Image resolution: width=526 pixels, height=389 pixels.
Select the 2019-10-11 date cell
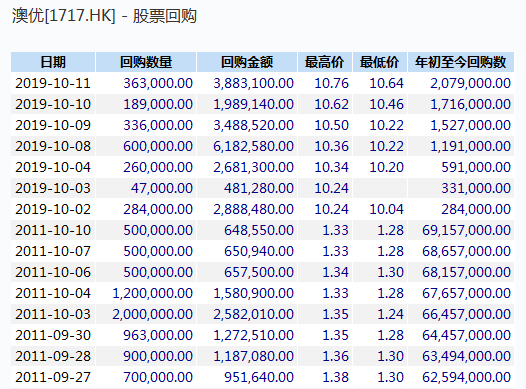coord(53,83)
